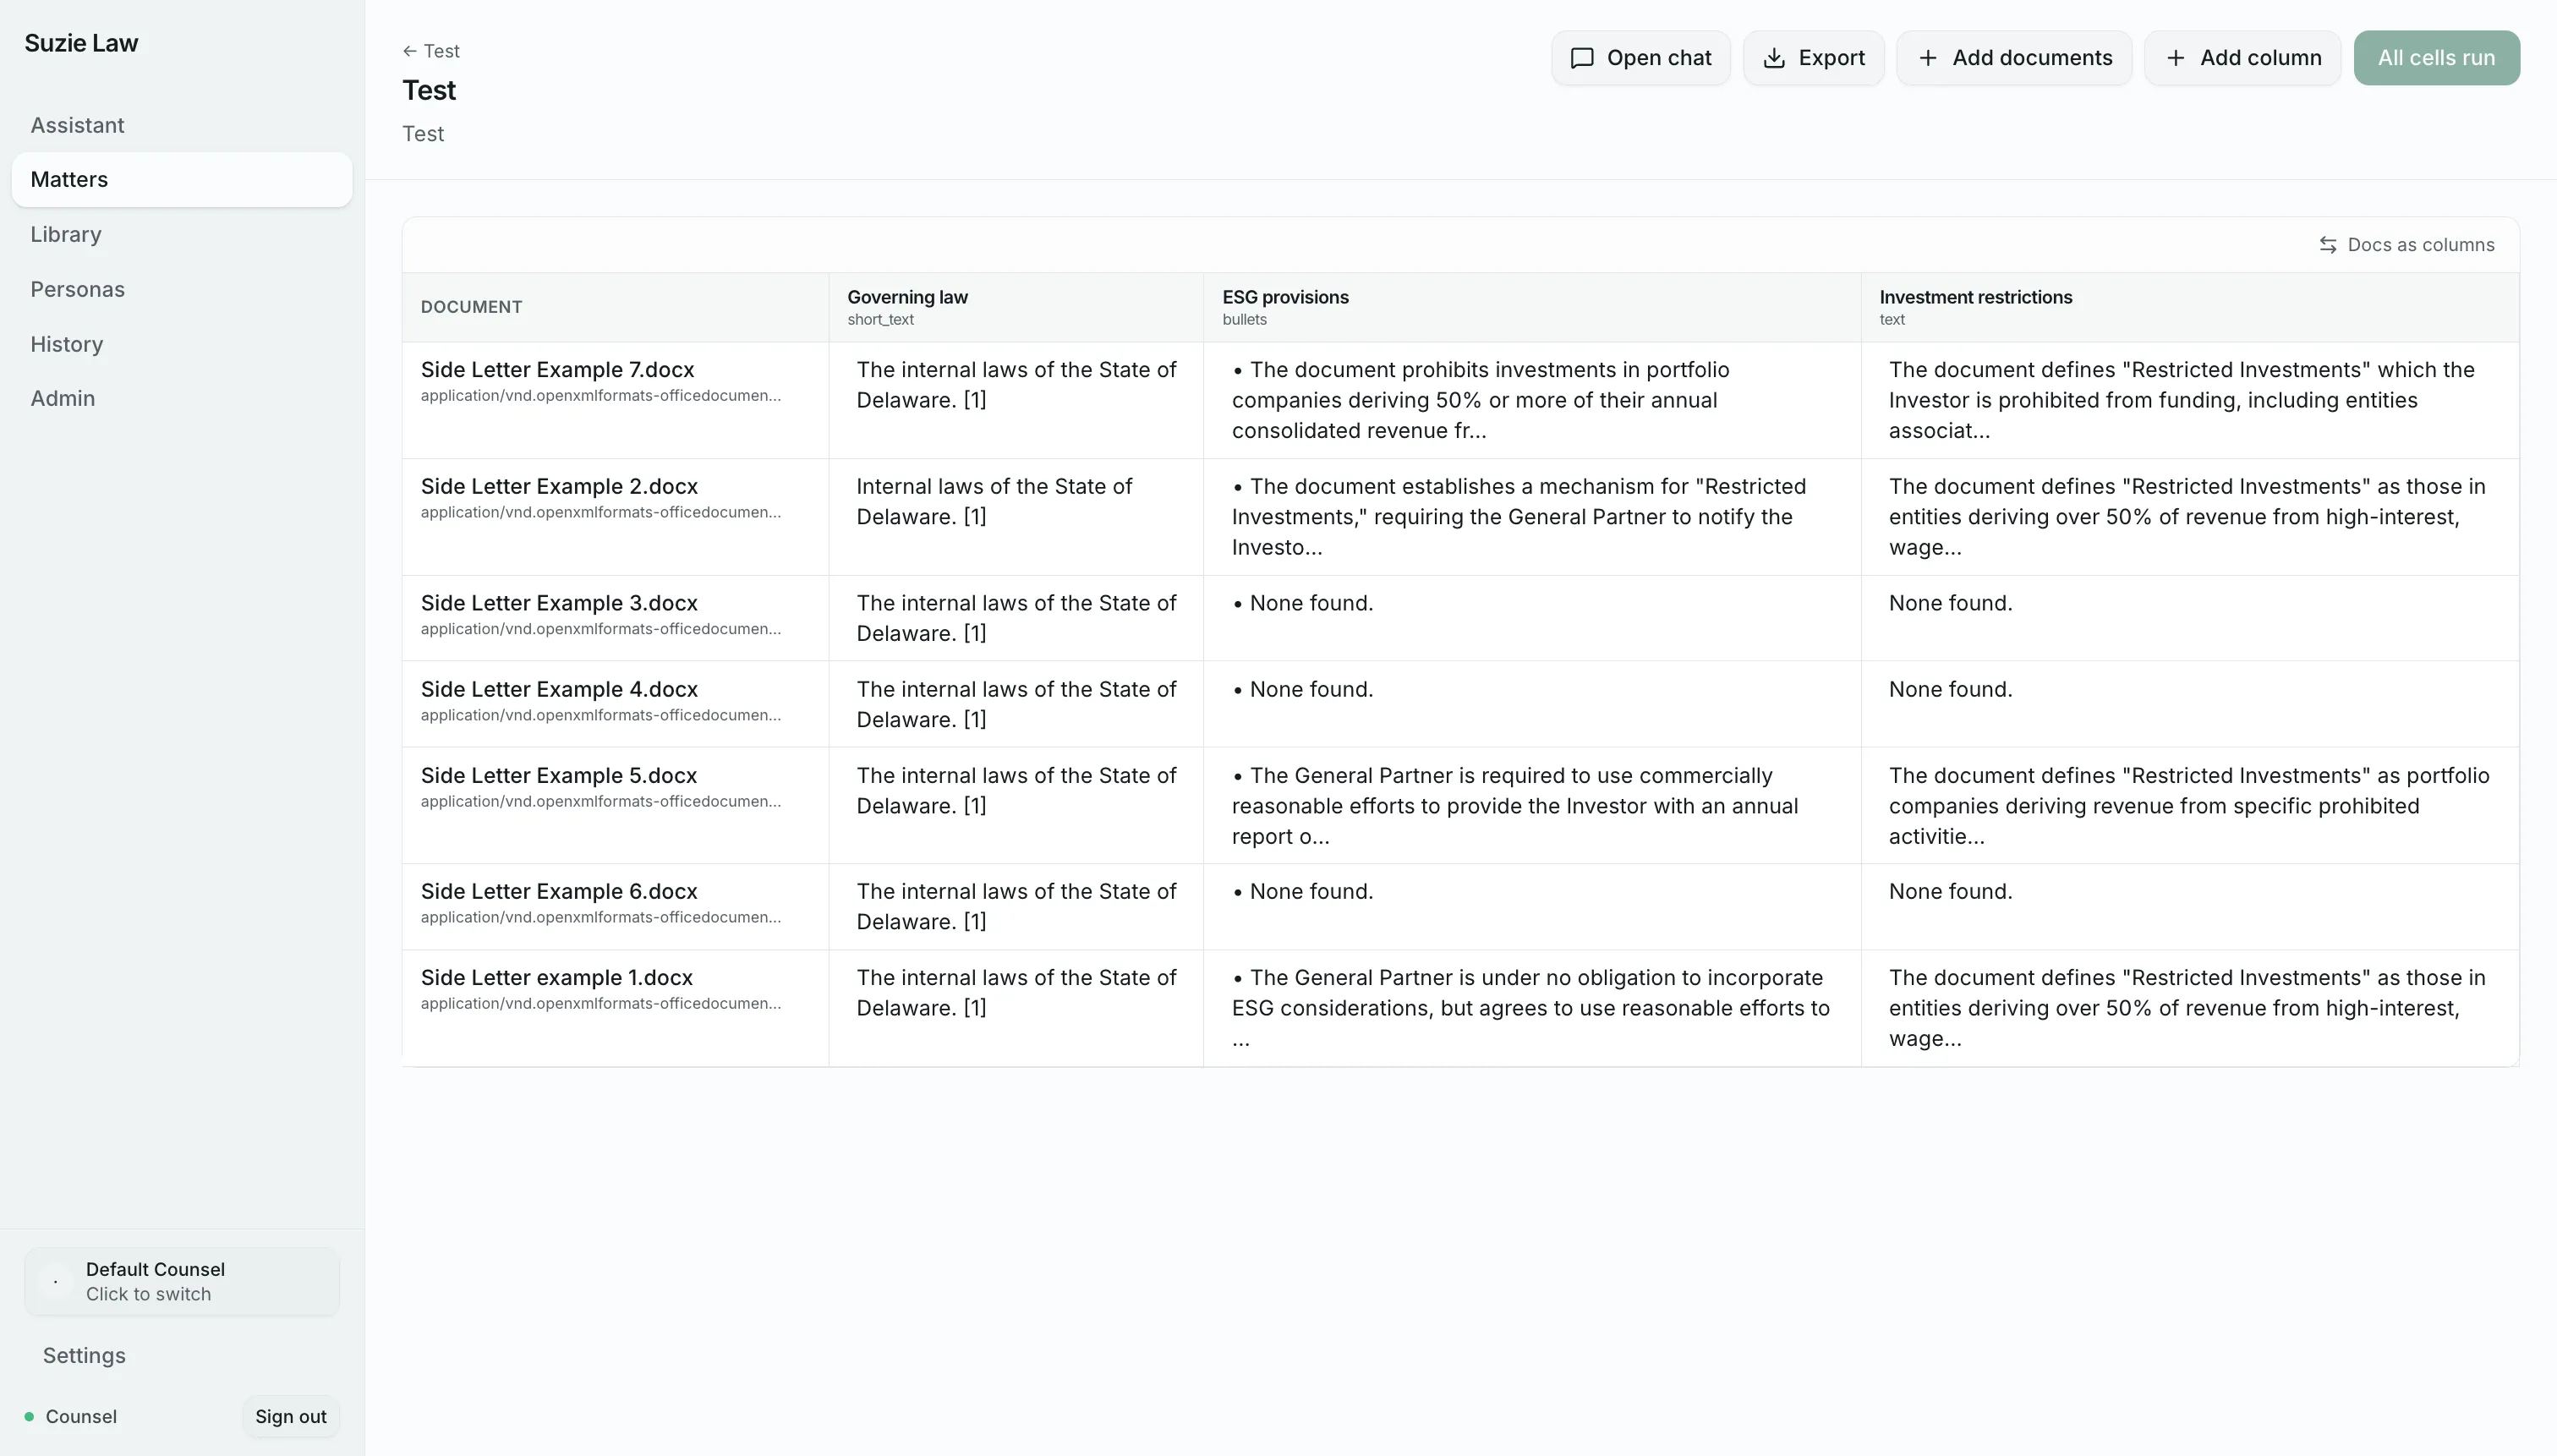Open ESG provisions cell for example 1
Image resolution: width=2557 pixels, height=1456 pixels.
click(x=1532, y=1008)
